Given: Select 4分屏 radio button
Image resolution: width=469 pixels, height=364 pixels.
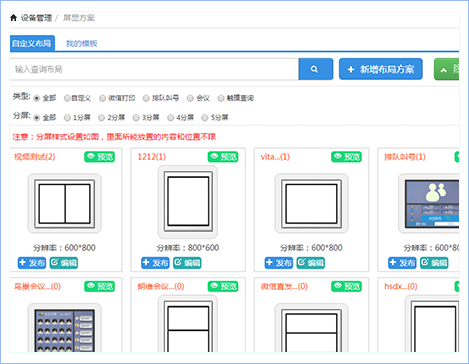Looking at the screenshot, I should pyautogui.click(x=171, y=118).
